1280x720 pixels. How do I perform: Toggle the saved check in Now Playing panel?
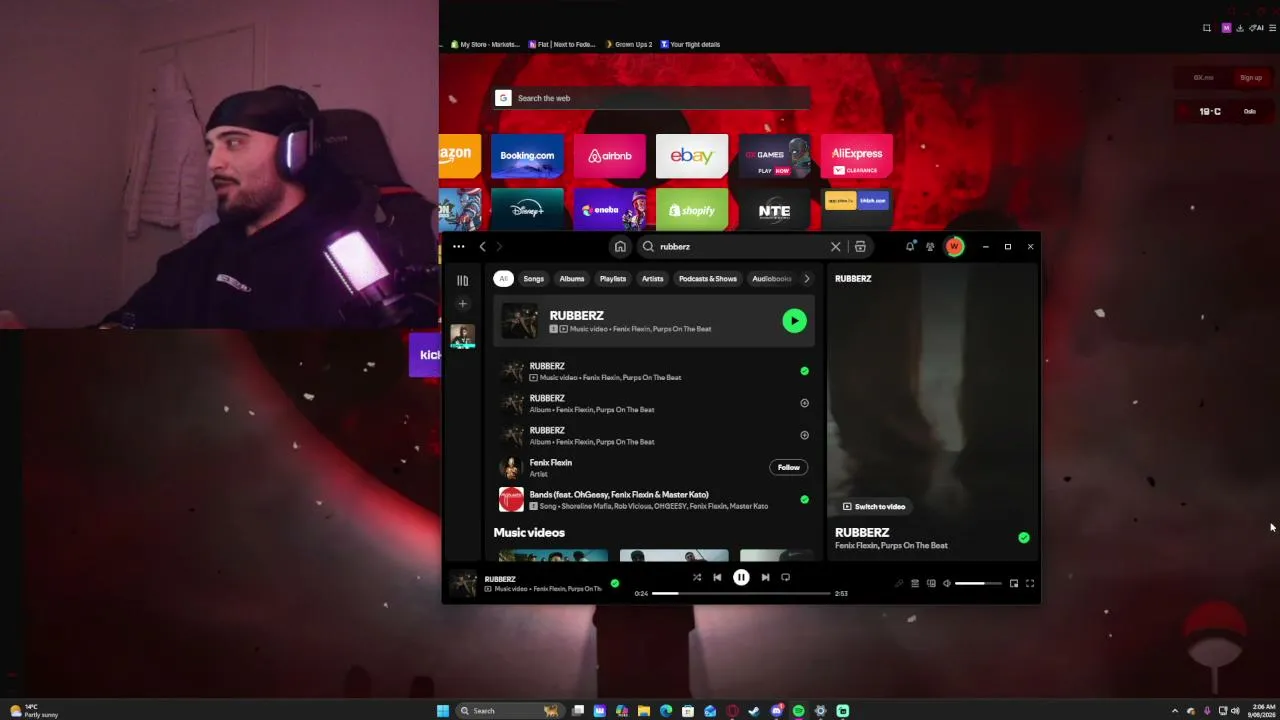(1023, 538)
